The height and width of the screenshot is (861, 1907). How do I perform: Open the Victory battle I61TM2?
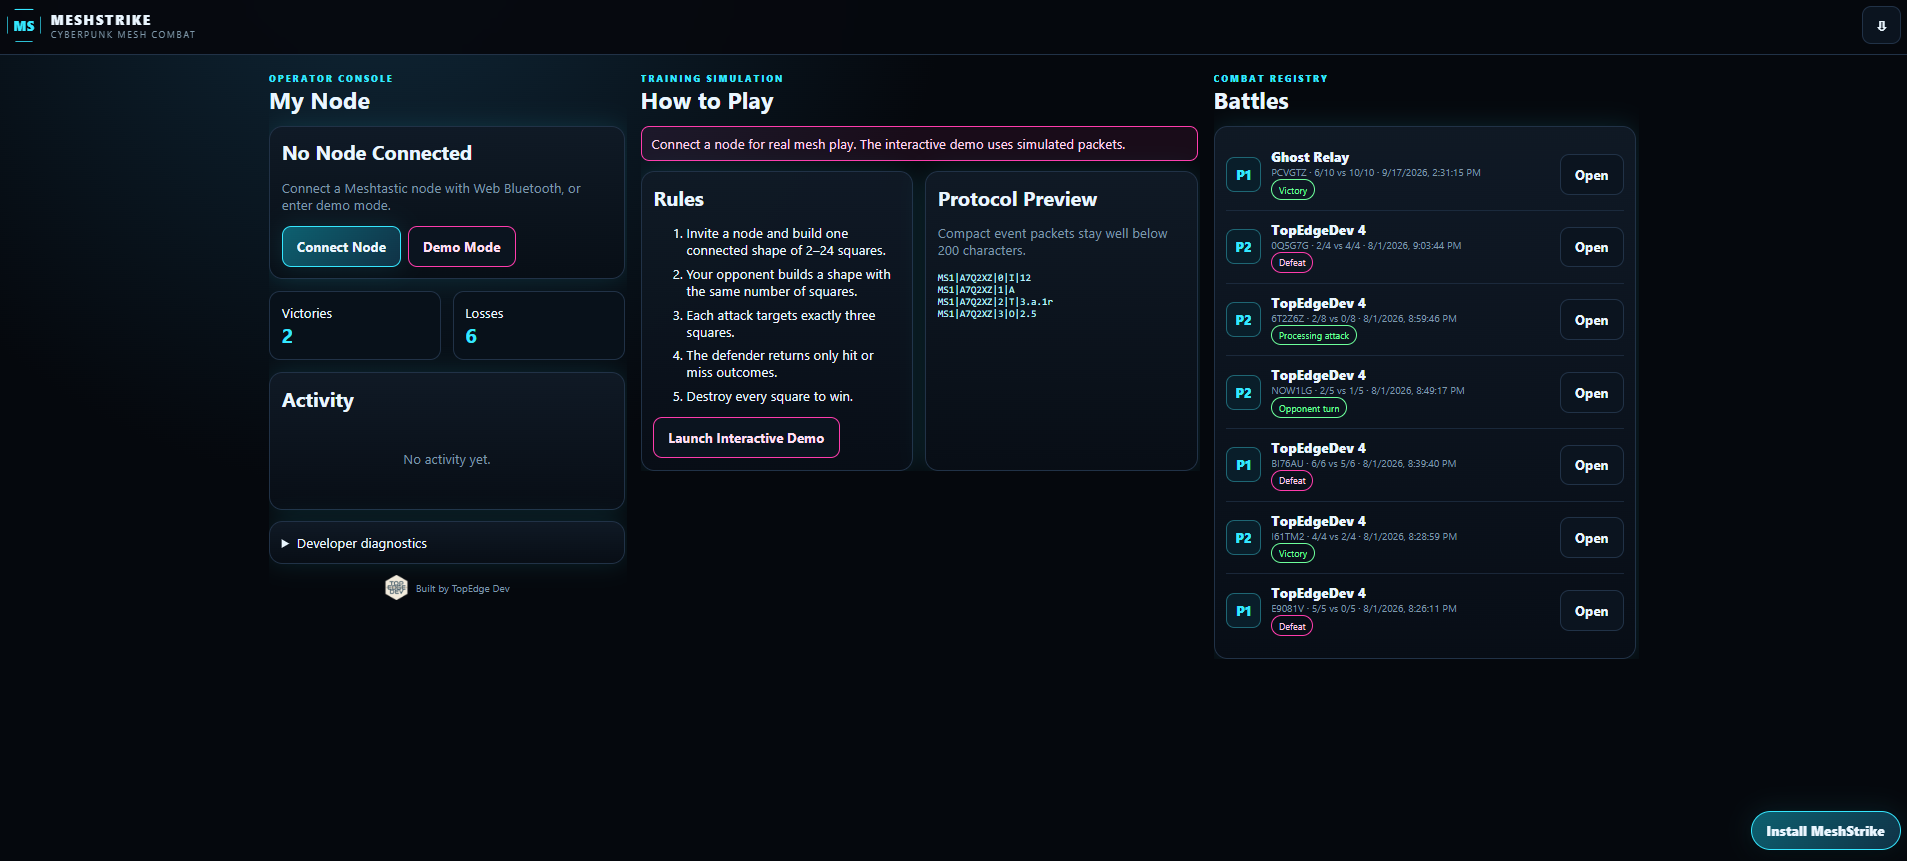pyautogui.click(x=1591, y=538)
